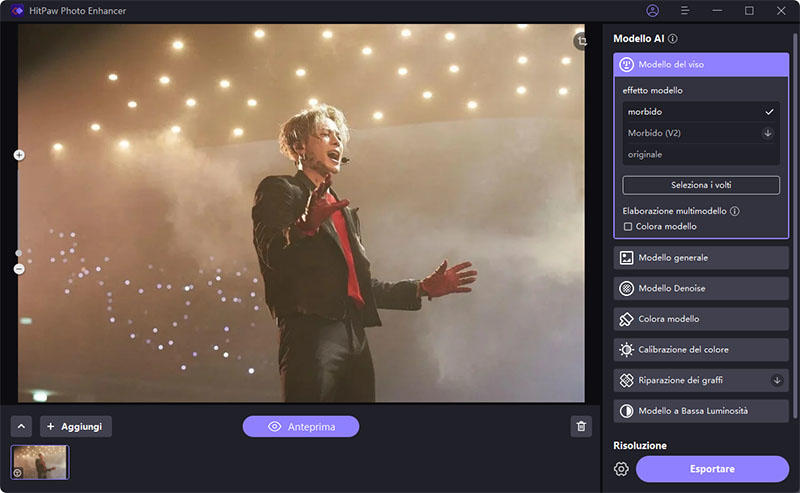This screenshot has width=800, height=493.
Task: Click the zoom in plus button
Action: 19,155
